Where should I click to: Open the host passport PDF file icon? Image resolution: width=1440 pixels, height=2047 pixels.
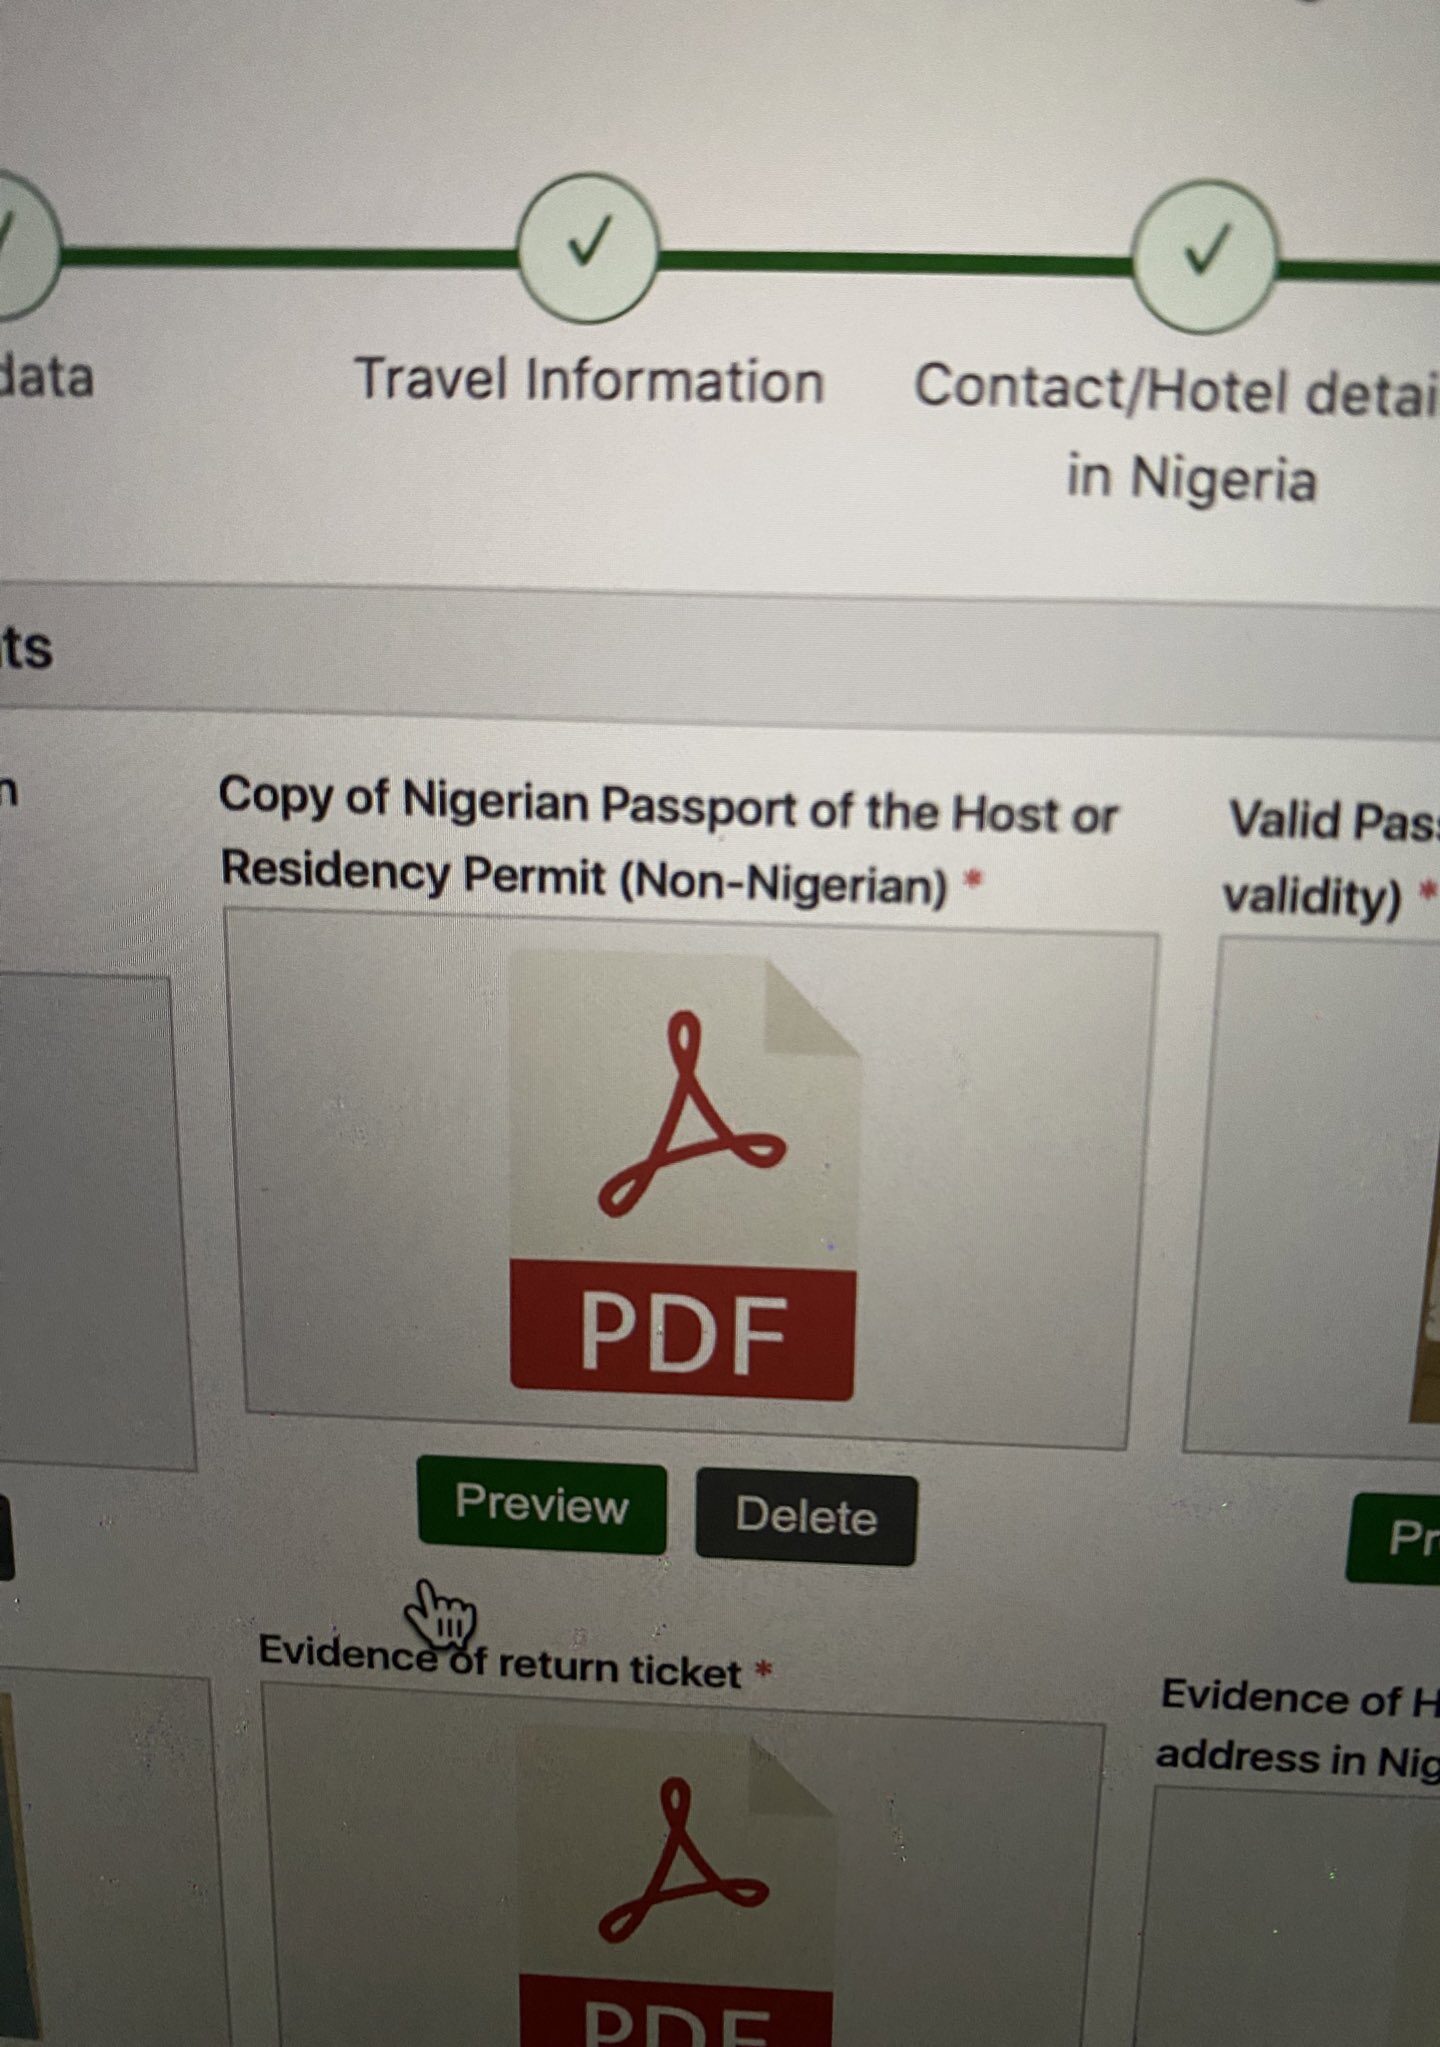tap(685, 1176)
